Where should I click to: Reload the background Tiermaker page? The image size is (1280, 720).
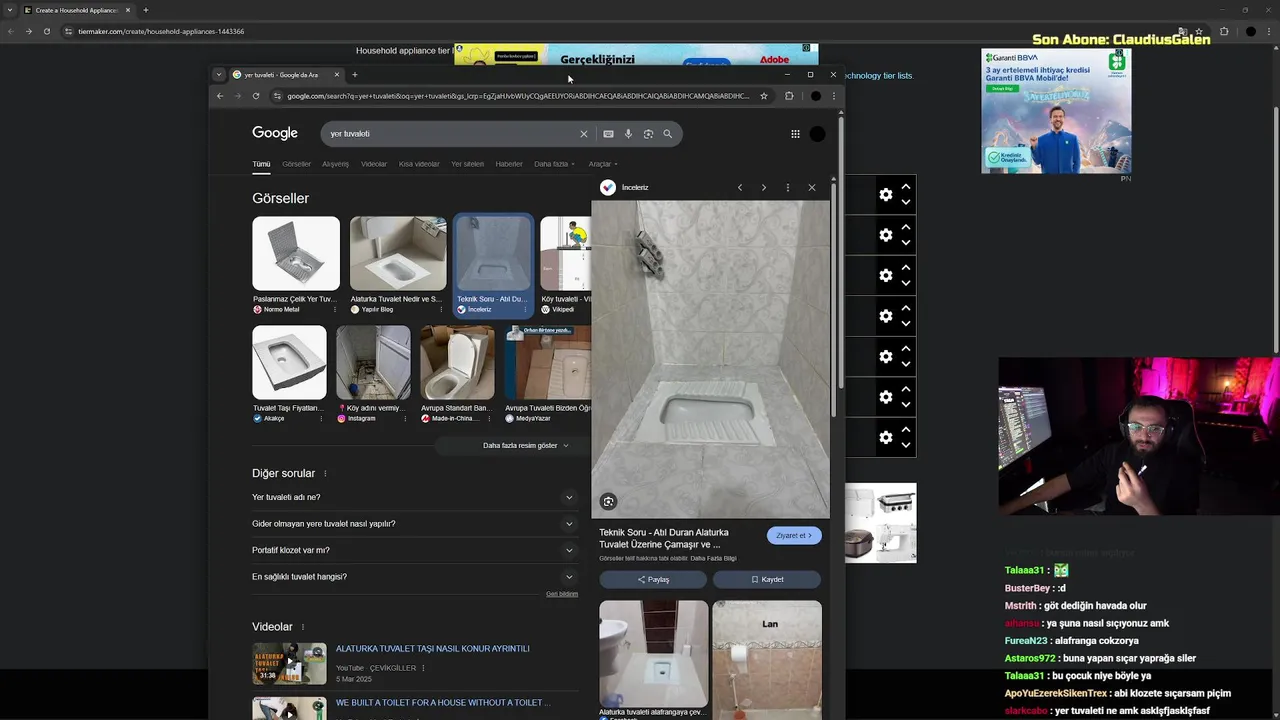tap(47, 31)
